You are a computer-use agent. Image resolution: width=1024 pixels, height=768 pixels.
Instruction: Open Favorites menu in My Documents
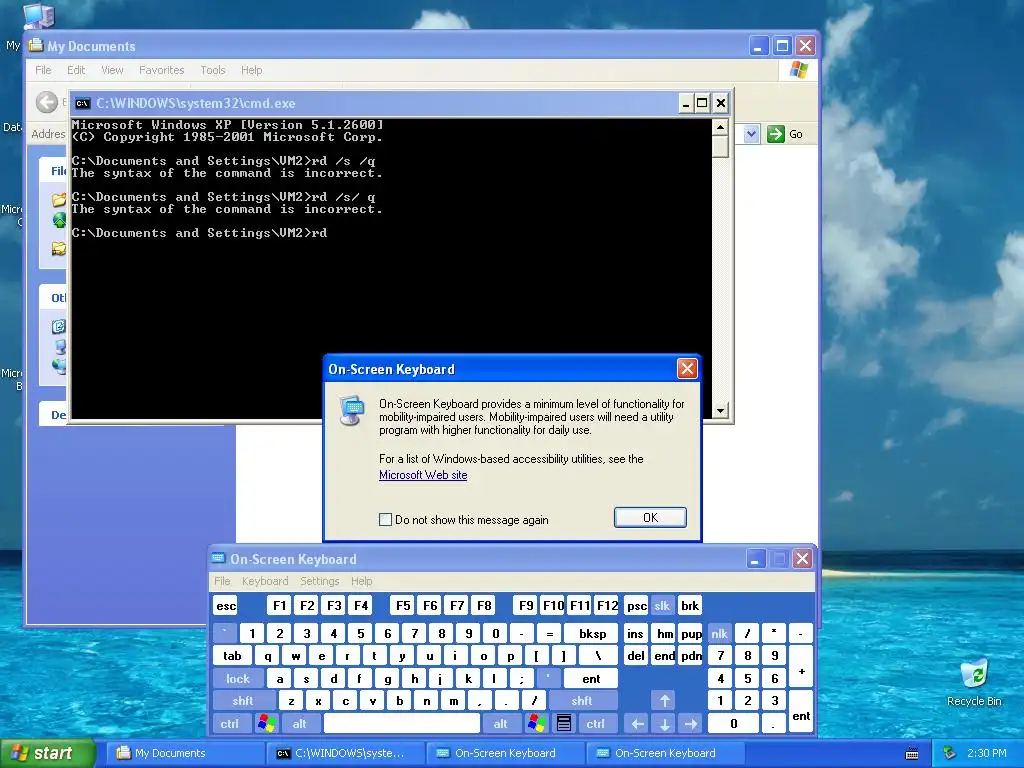pos(161,70)
